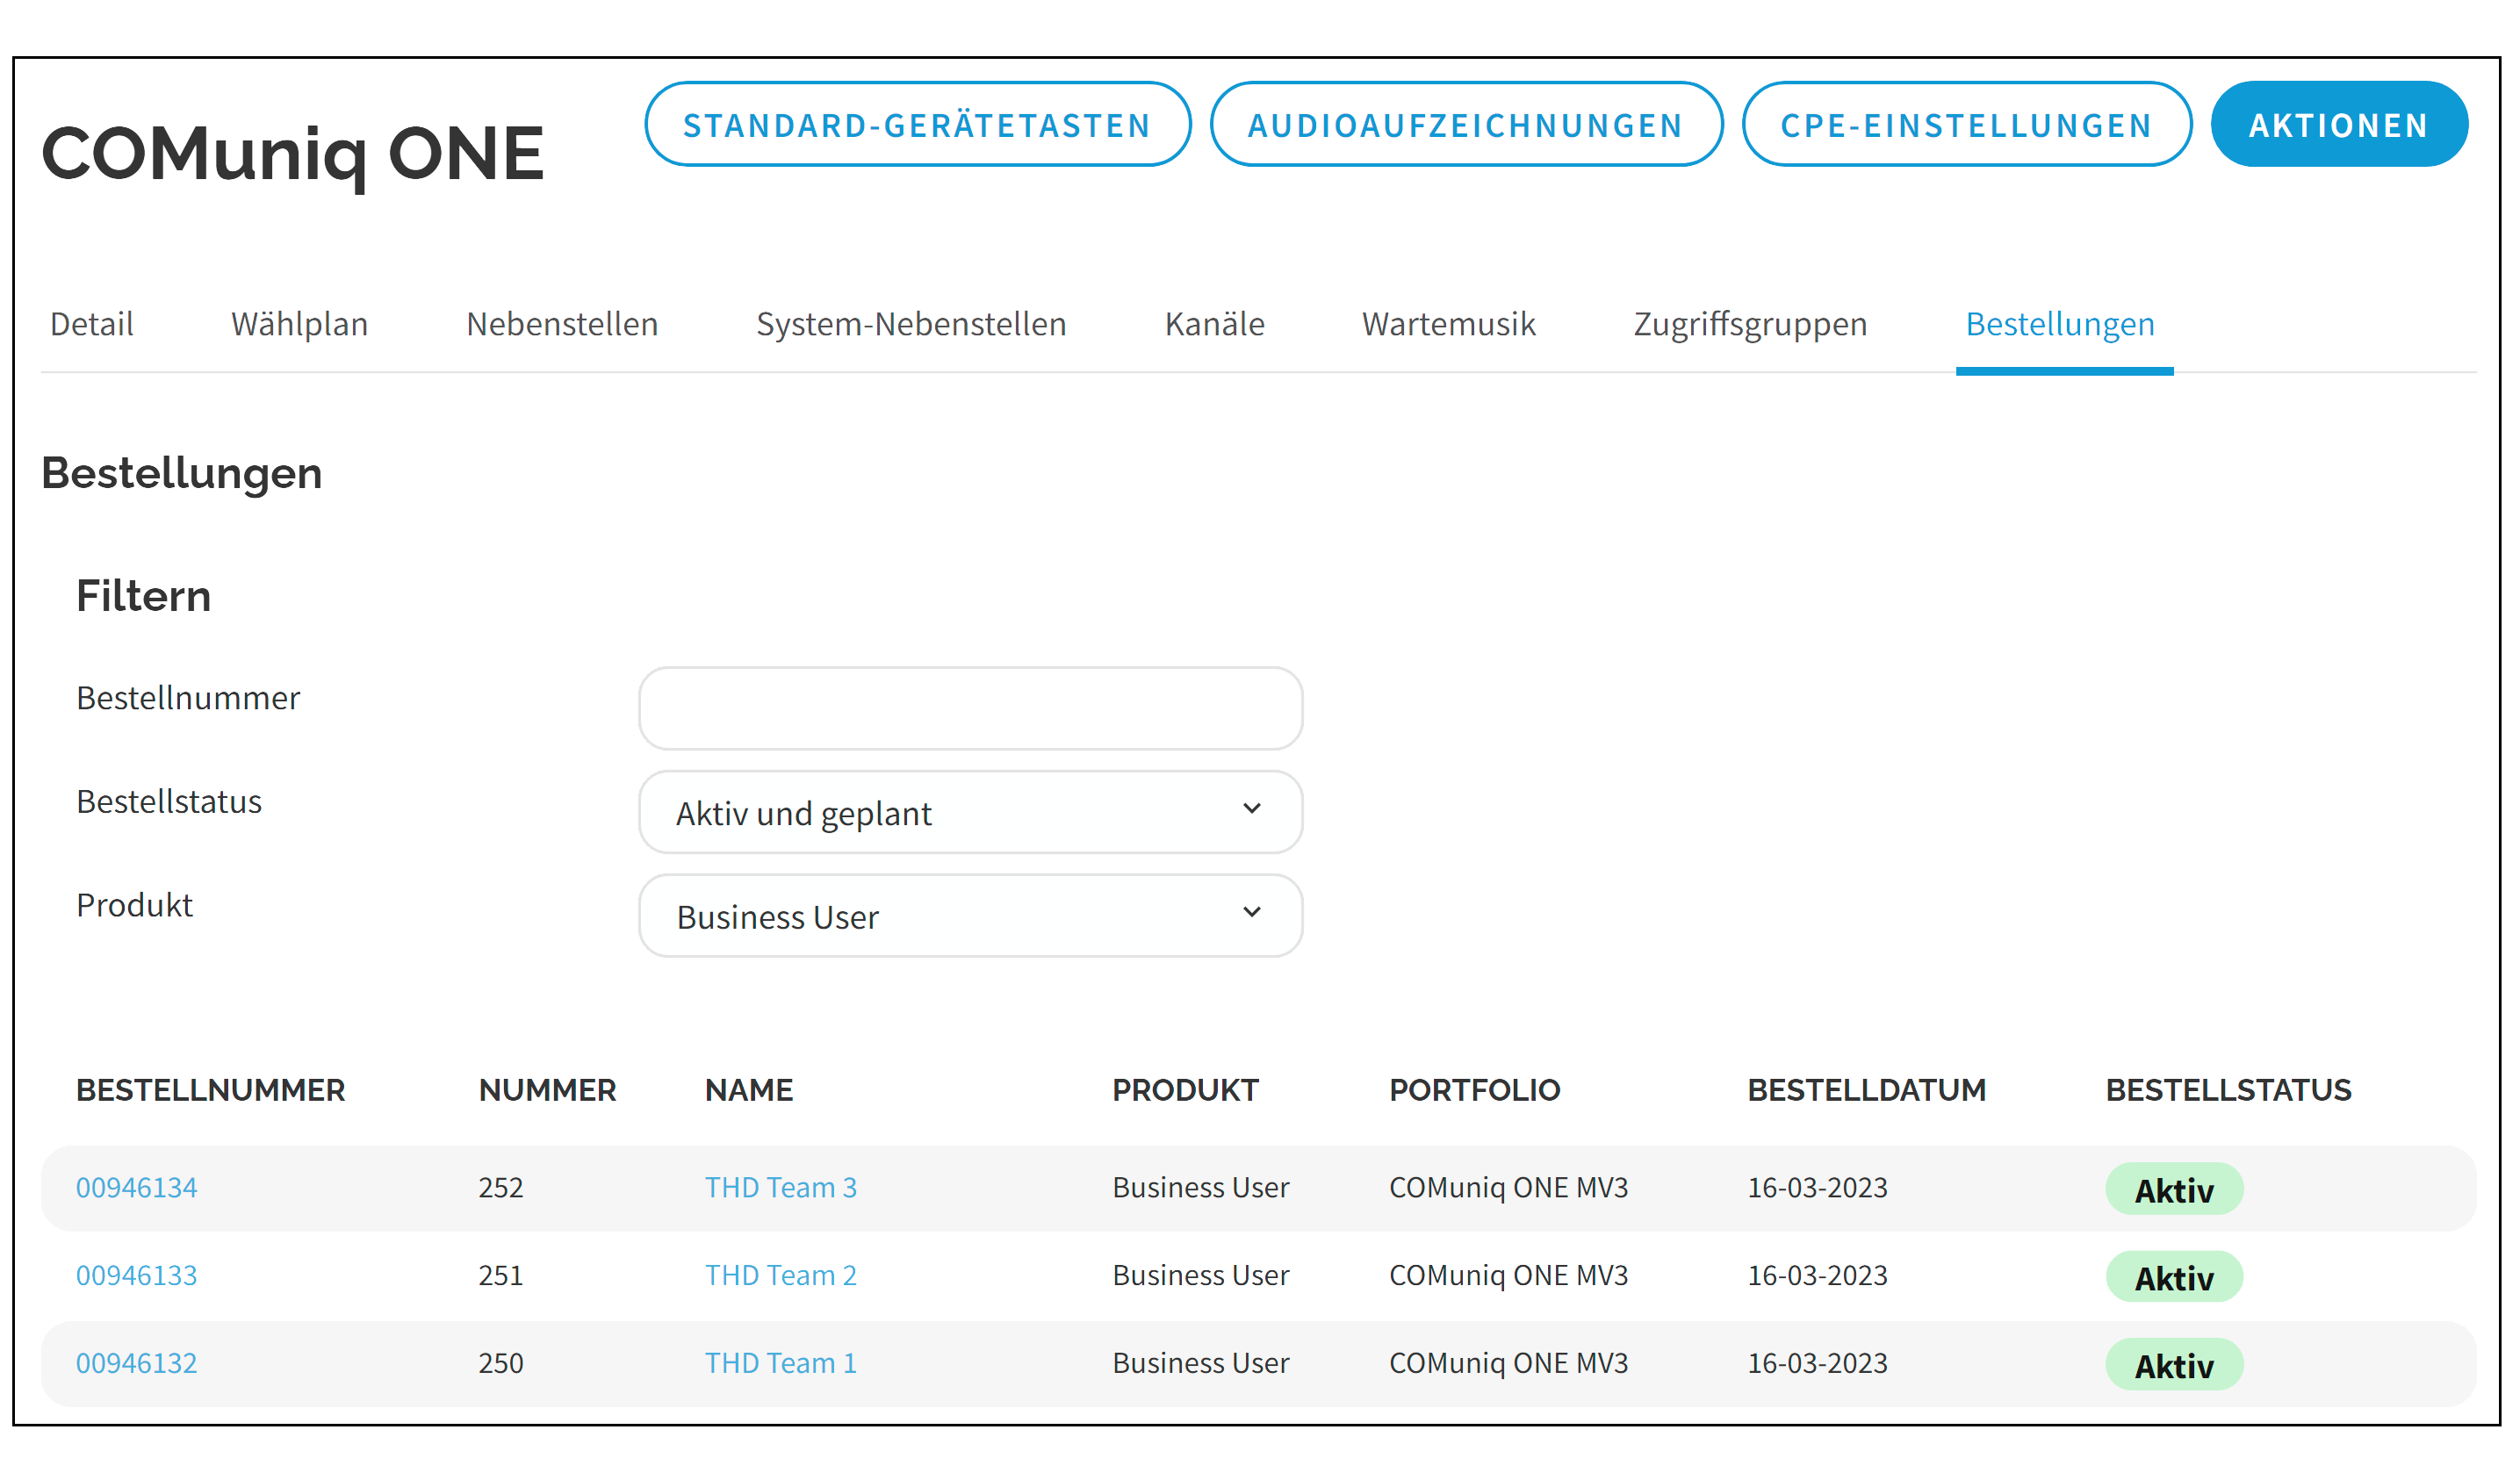Viewport: 2520px width, 1480px height.
Task: Open the Wartemusik tab
Action: pos(1448,324)
